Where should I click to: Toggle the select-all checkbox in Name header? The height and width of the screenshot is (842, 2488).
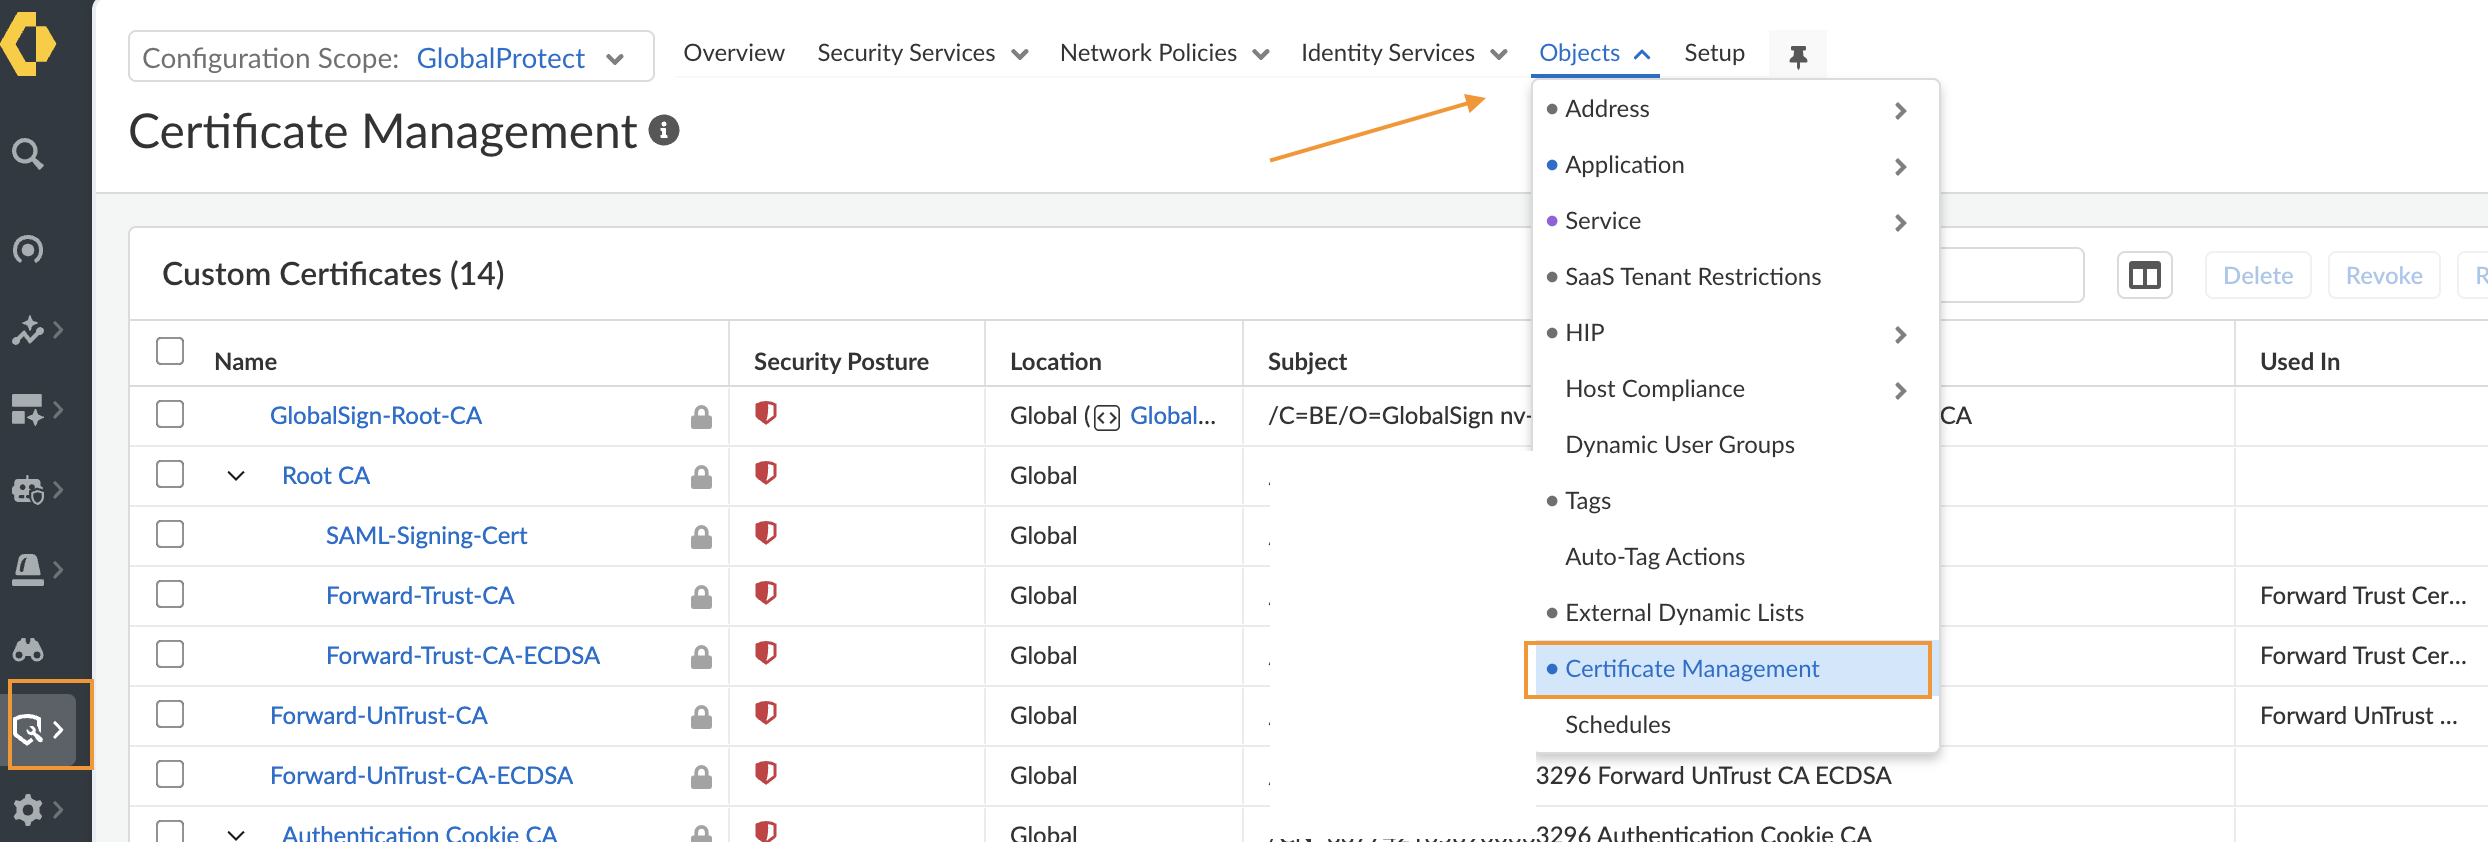170,351
